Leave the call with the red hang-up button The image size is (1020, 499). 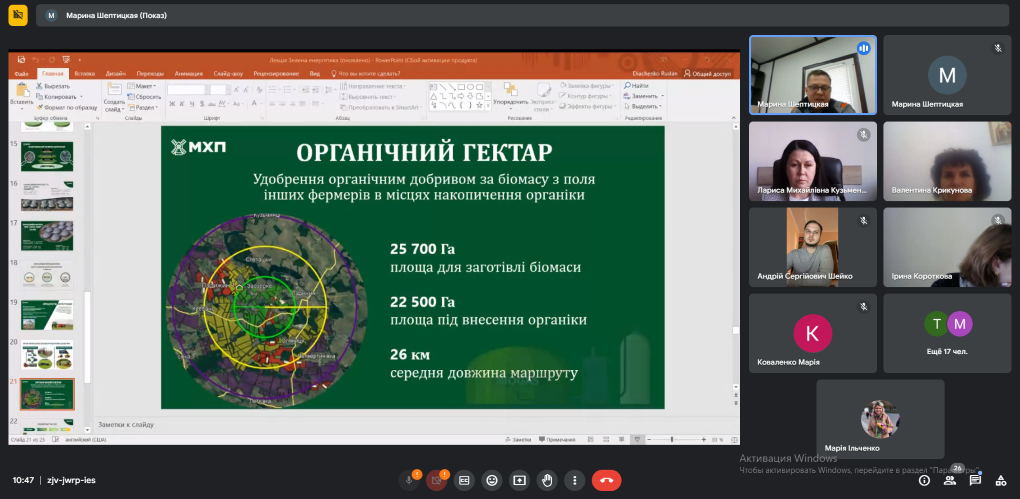606,480
